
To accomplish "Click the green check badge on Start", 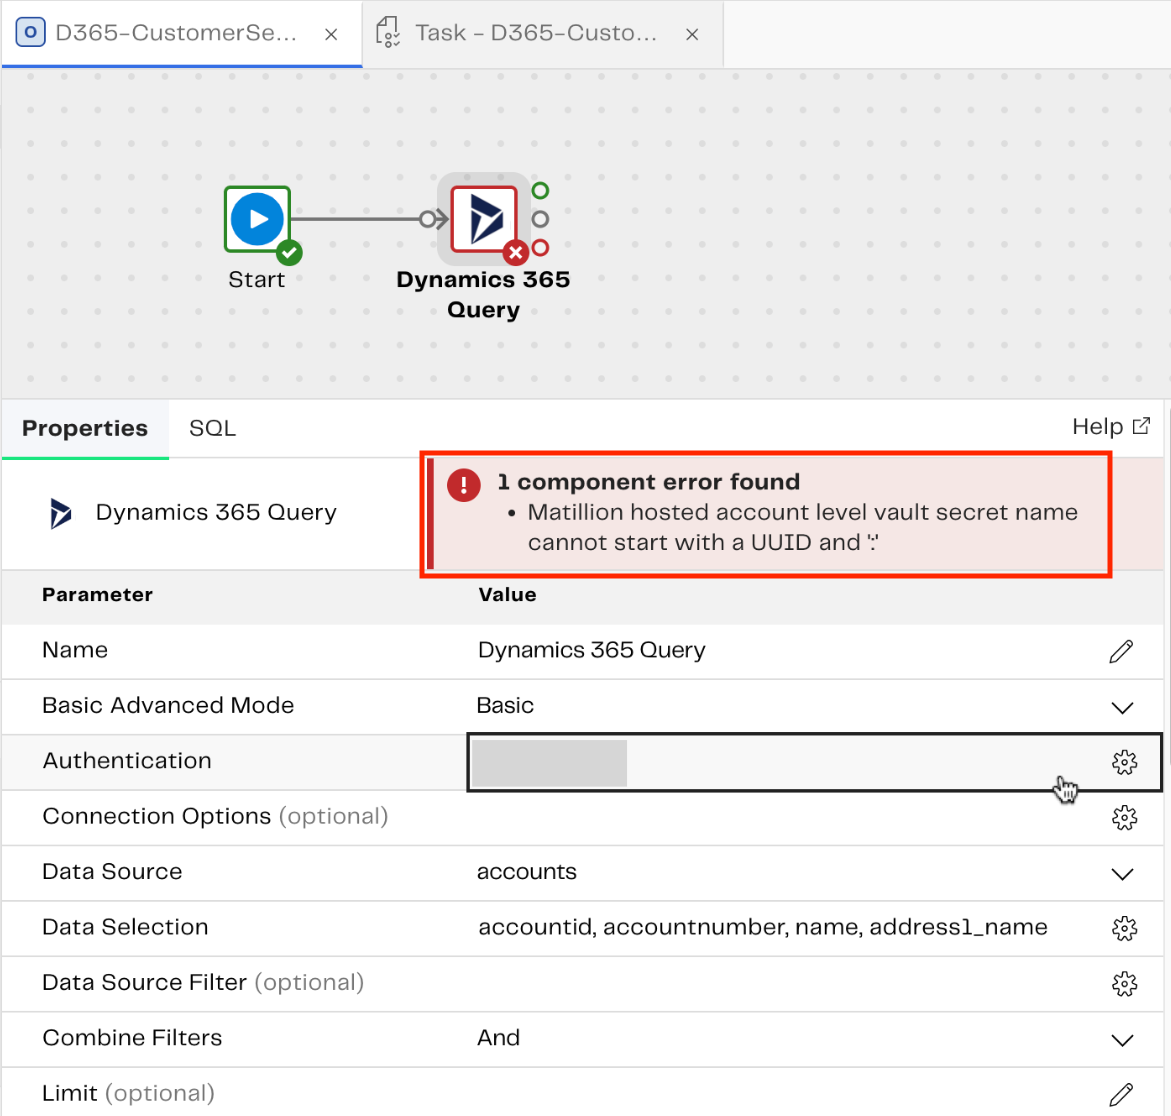I will pyautogui.click(x=289, y=253).
